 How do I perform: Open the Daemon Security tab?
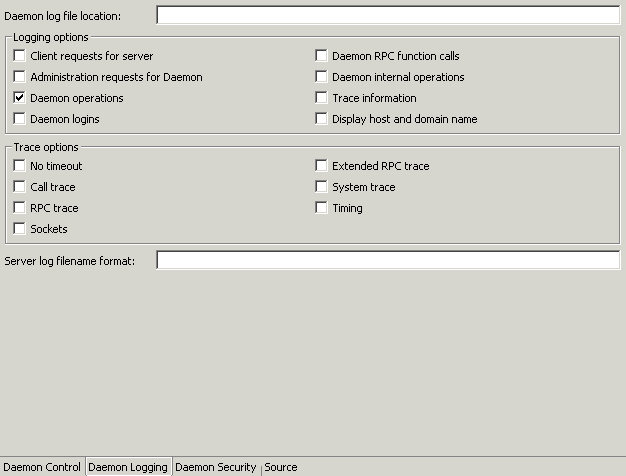[x=216, y=467]
